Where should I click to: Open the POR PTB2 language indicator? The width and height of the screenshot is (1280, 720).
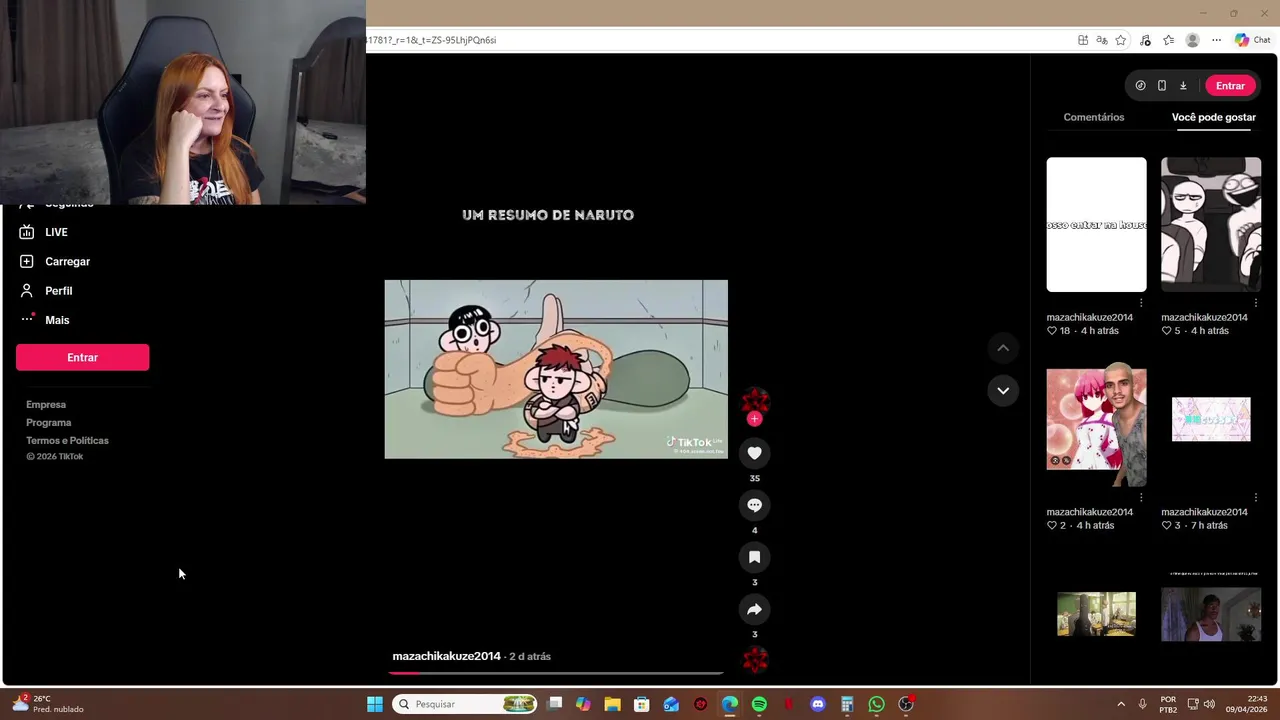(x=1168, y=704)
